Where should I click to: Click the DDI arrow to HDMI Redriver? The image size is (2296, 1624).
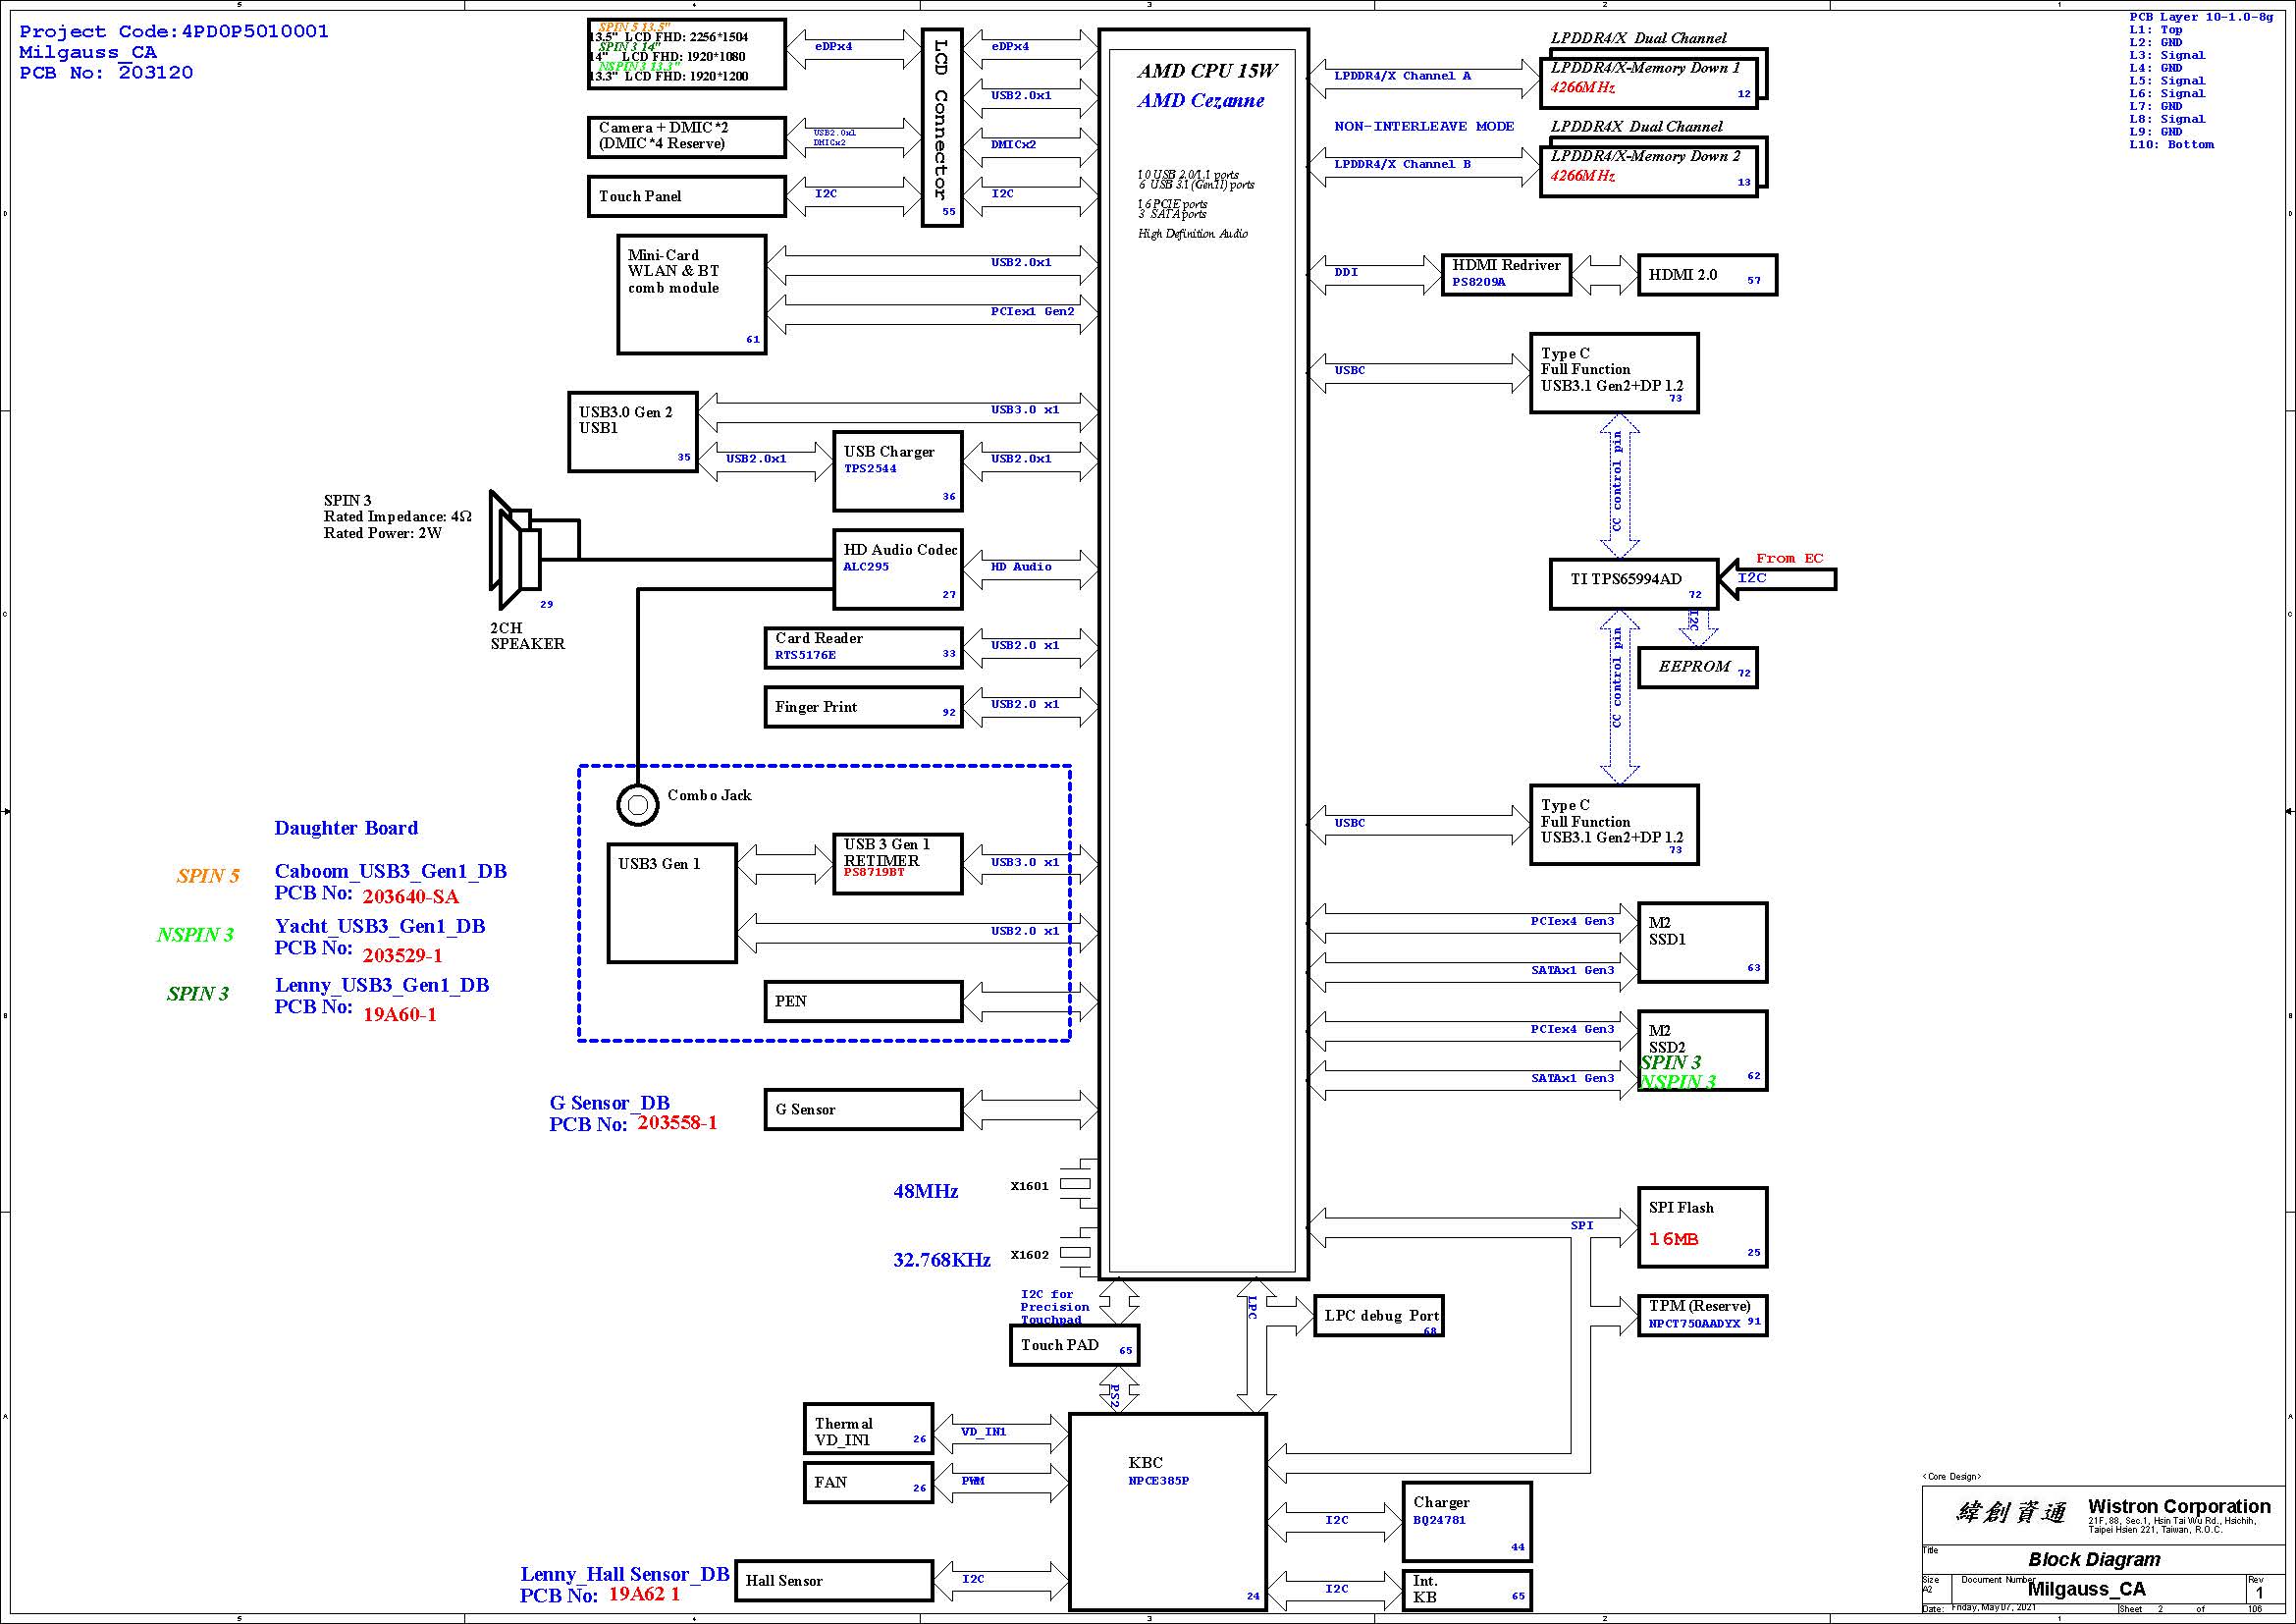coord(1374,274)
